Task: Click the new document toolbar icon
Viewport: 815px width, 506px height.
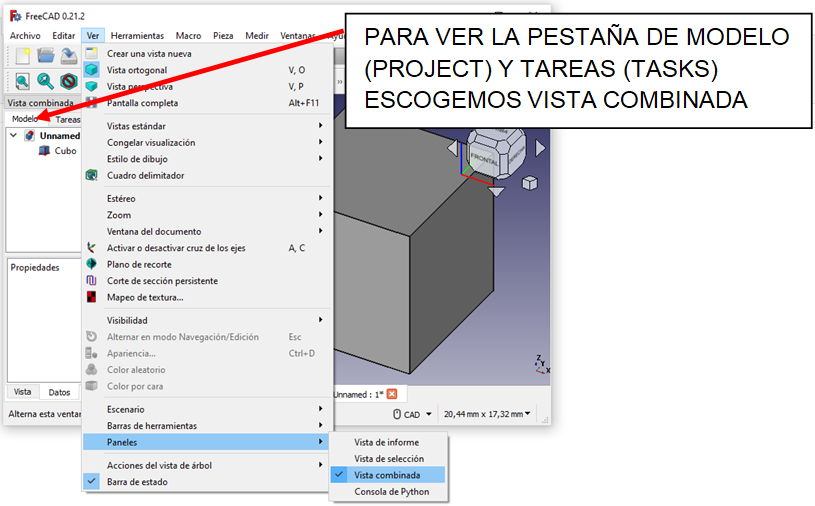Action: tap(21, 57)
